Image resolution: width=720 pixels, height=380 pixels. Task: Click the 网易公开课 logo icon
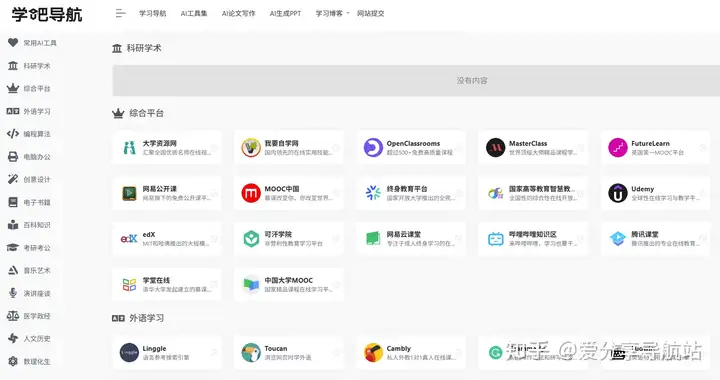coord(129,193)
